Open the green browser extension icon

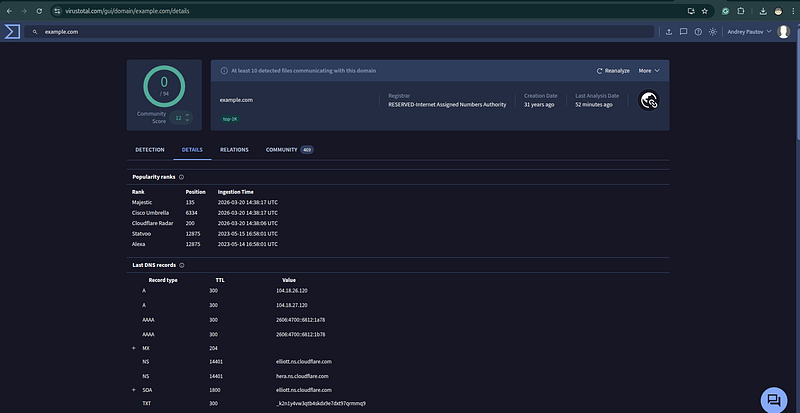click(726, 11)
